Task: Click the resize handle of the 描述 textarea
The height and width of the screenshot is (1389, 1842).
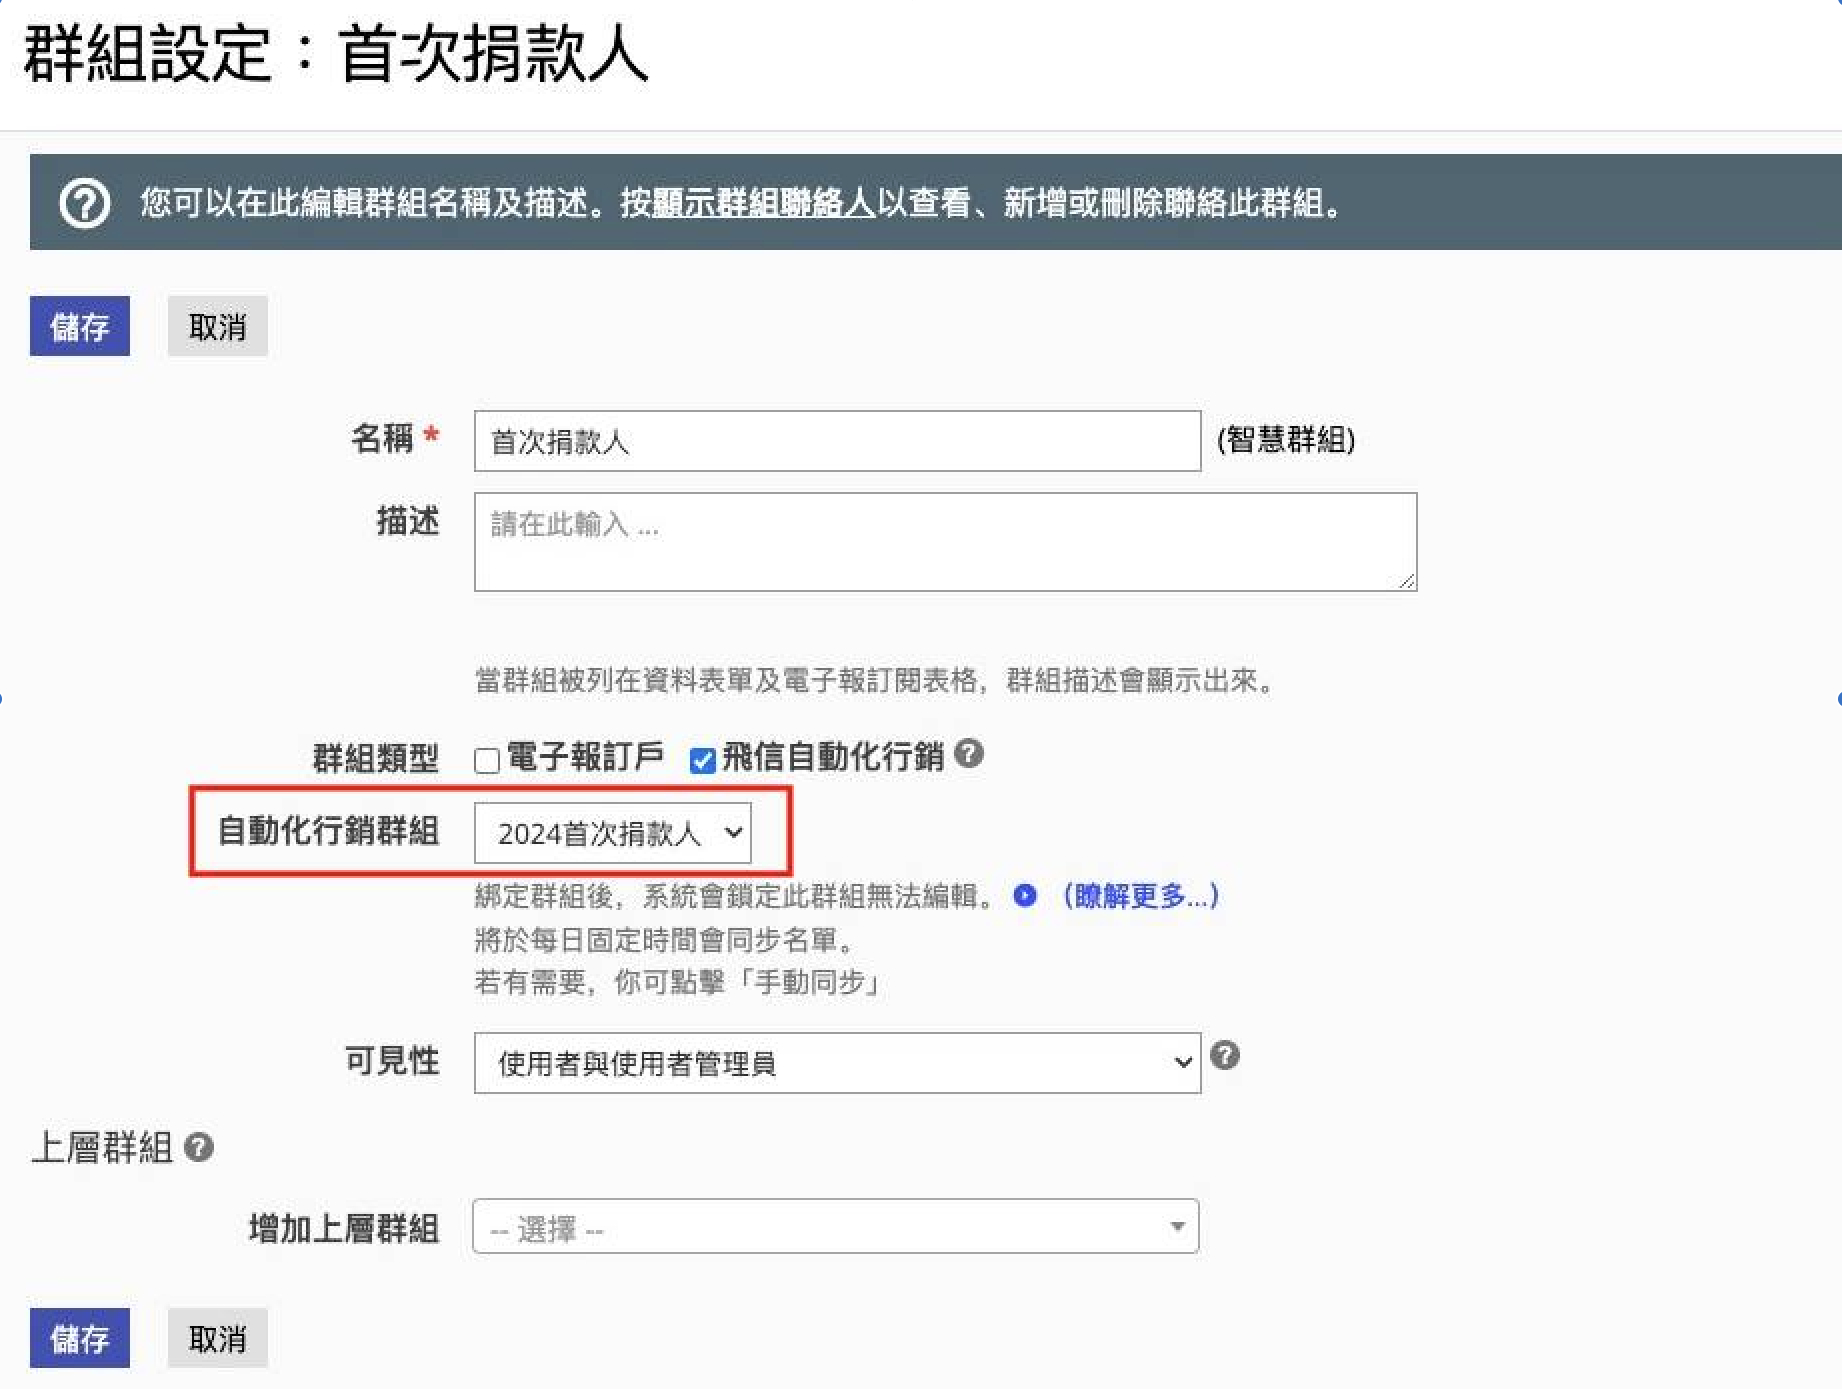Action: tap(1407, 581)
